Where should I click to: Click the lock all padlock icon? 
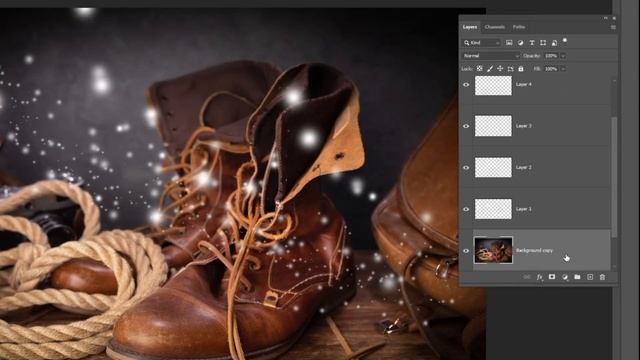click(x=521, y=69)
